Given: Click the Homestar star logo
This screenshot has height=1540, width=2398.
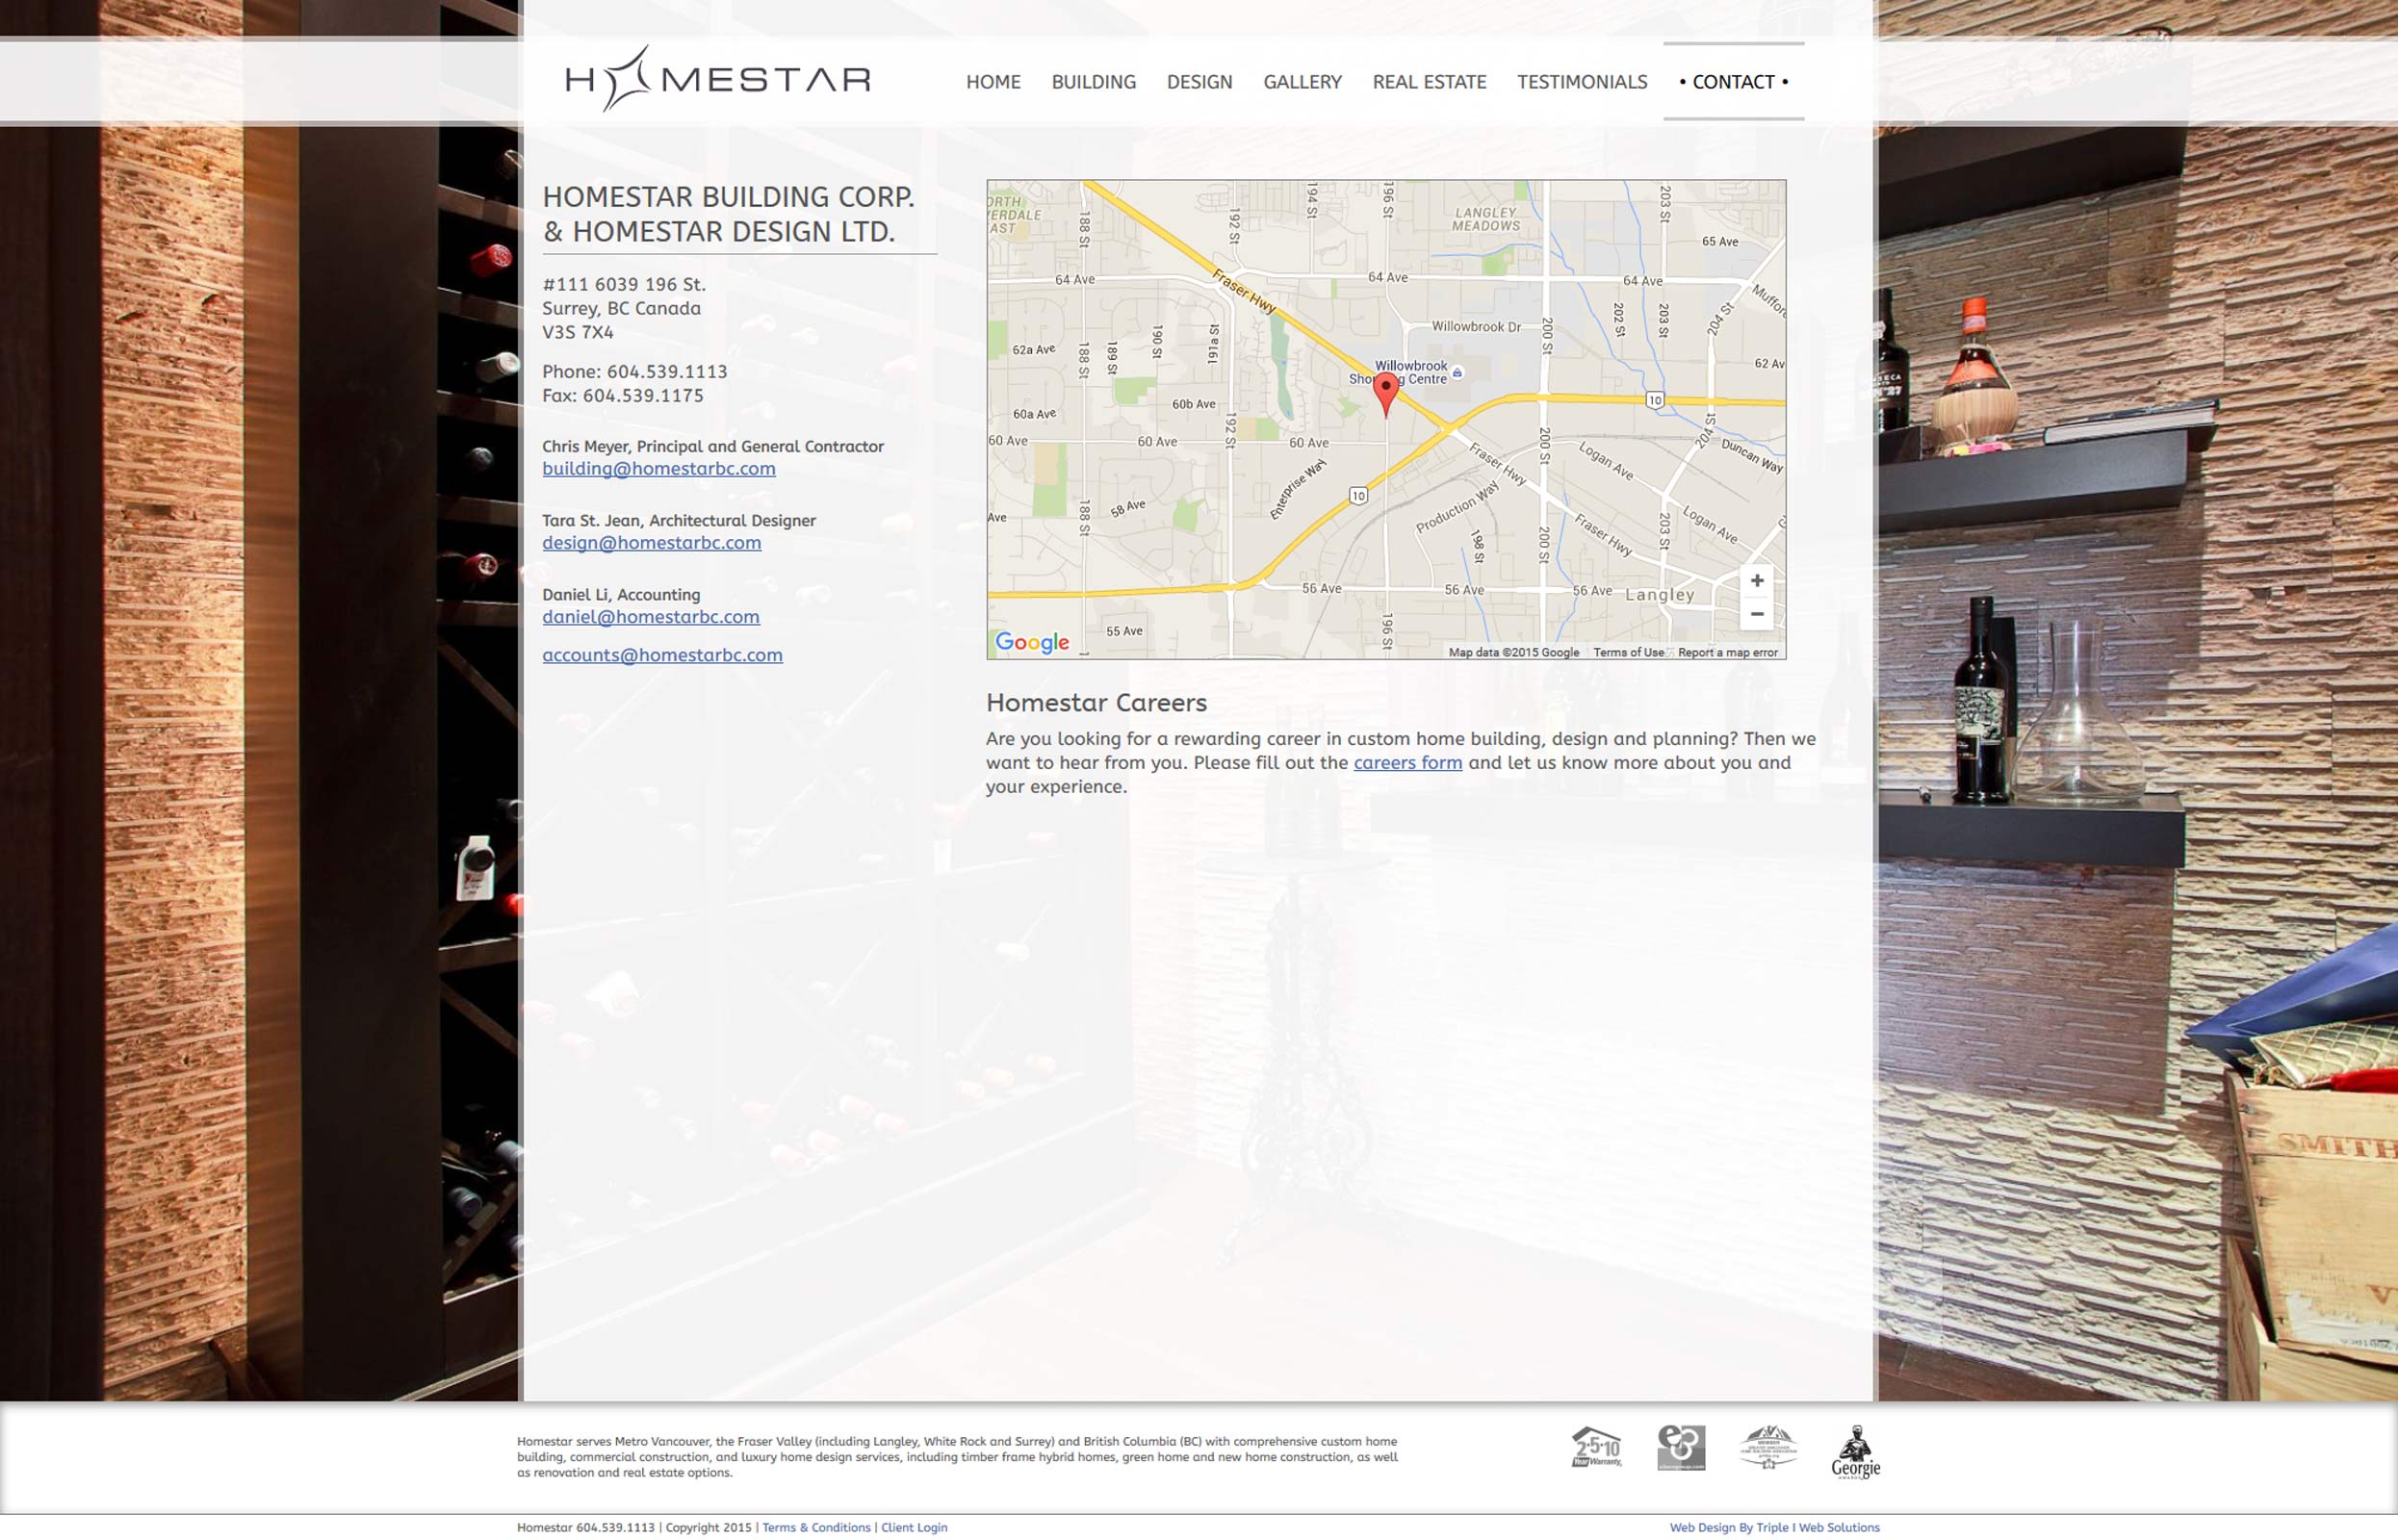Looking at the screenshot, I should pos(718,78).
